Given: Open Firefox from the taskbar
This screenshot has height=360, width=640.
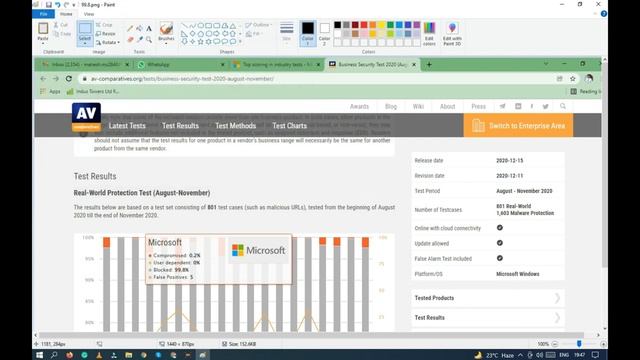Looking at the screenshot, I should 69,355.
